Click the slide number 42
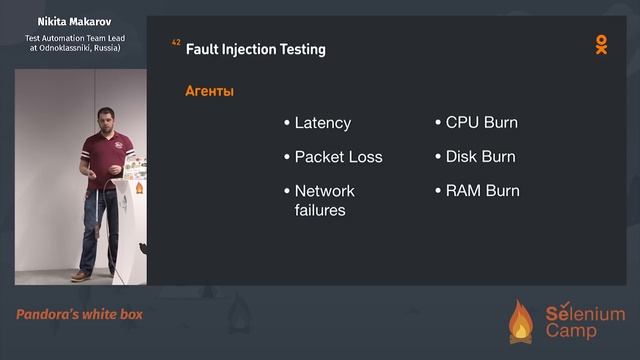This screenshot has height=360, width=640. point(176,42)
